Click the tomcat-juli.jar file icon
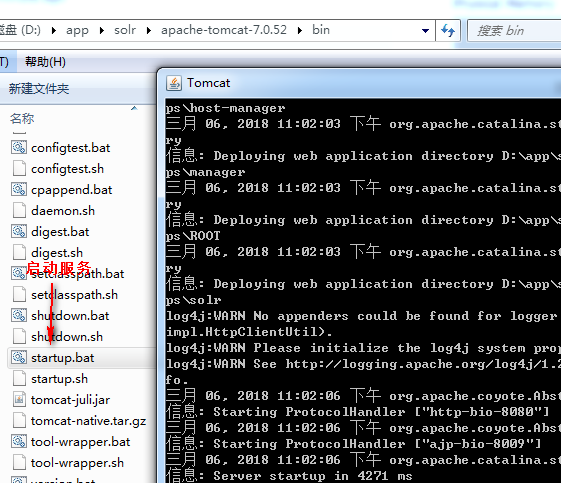 [19, 400]
